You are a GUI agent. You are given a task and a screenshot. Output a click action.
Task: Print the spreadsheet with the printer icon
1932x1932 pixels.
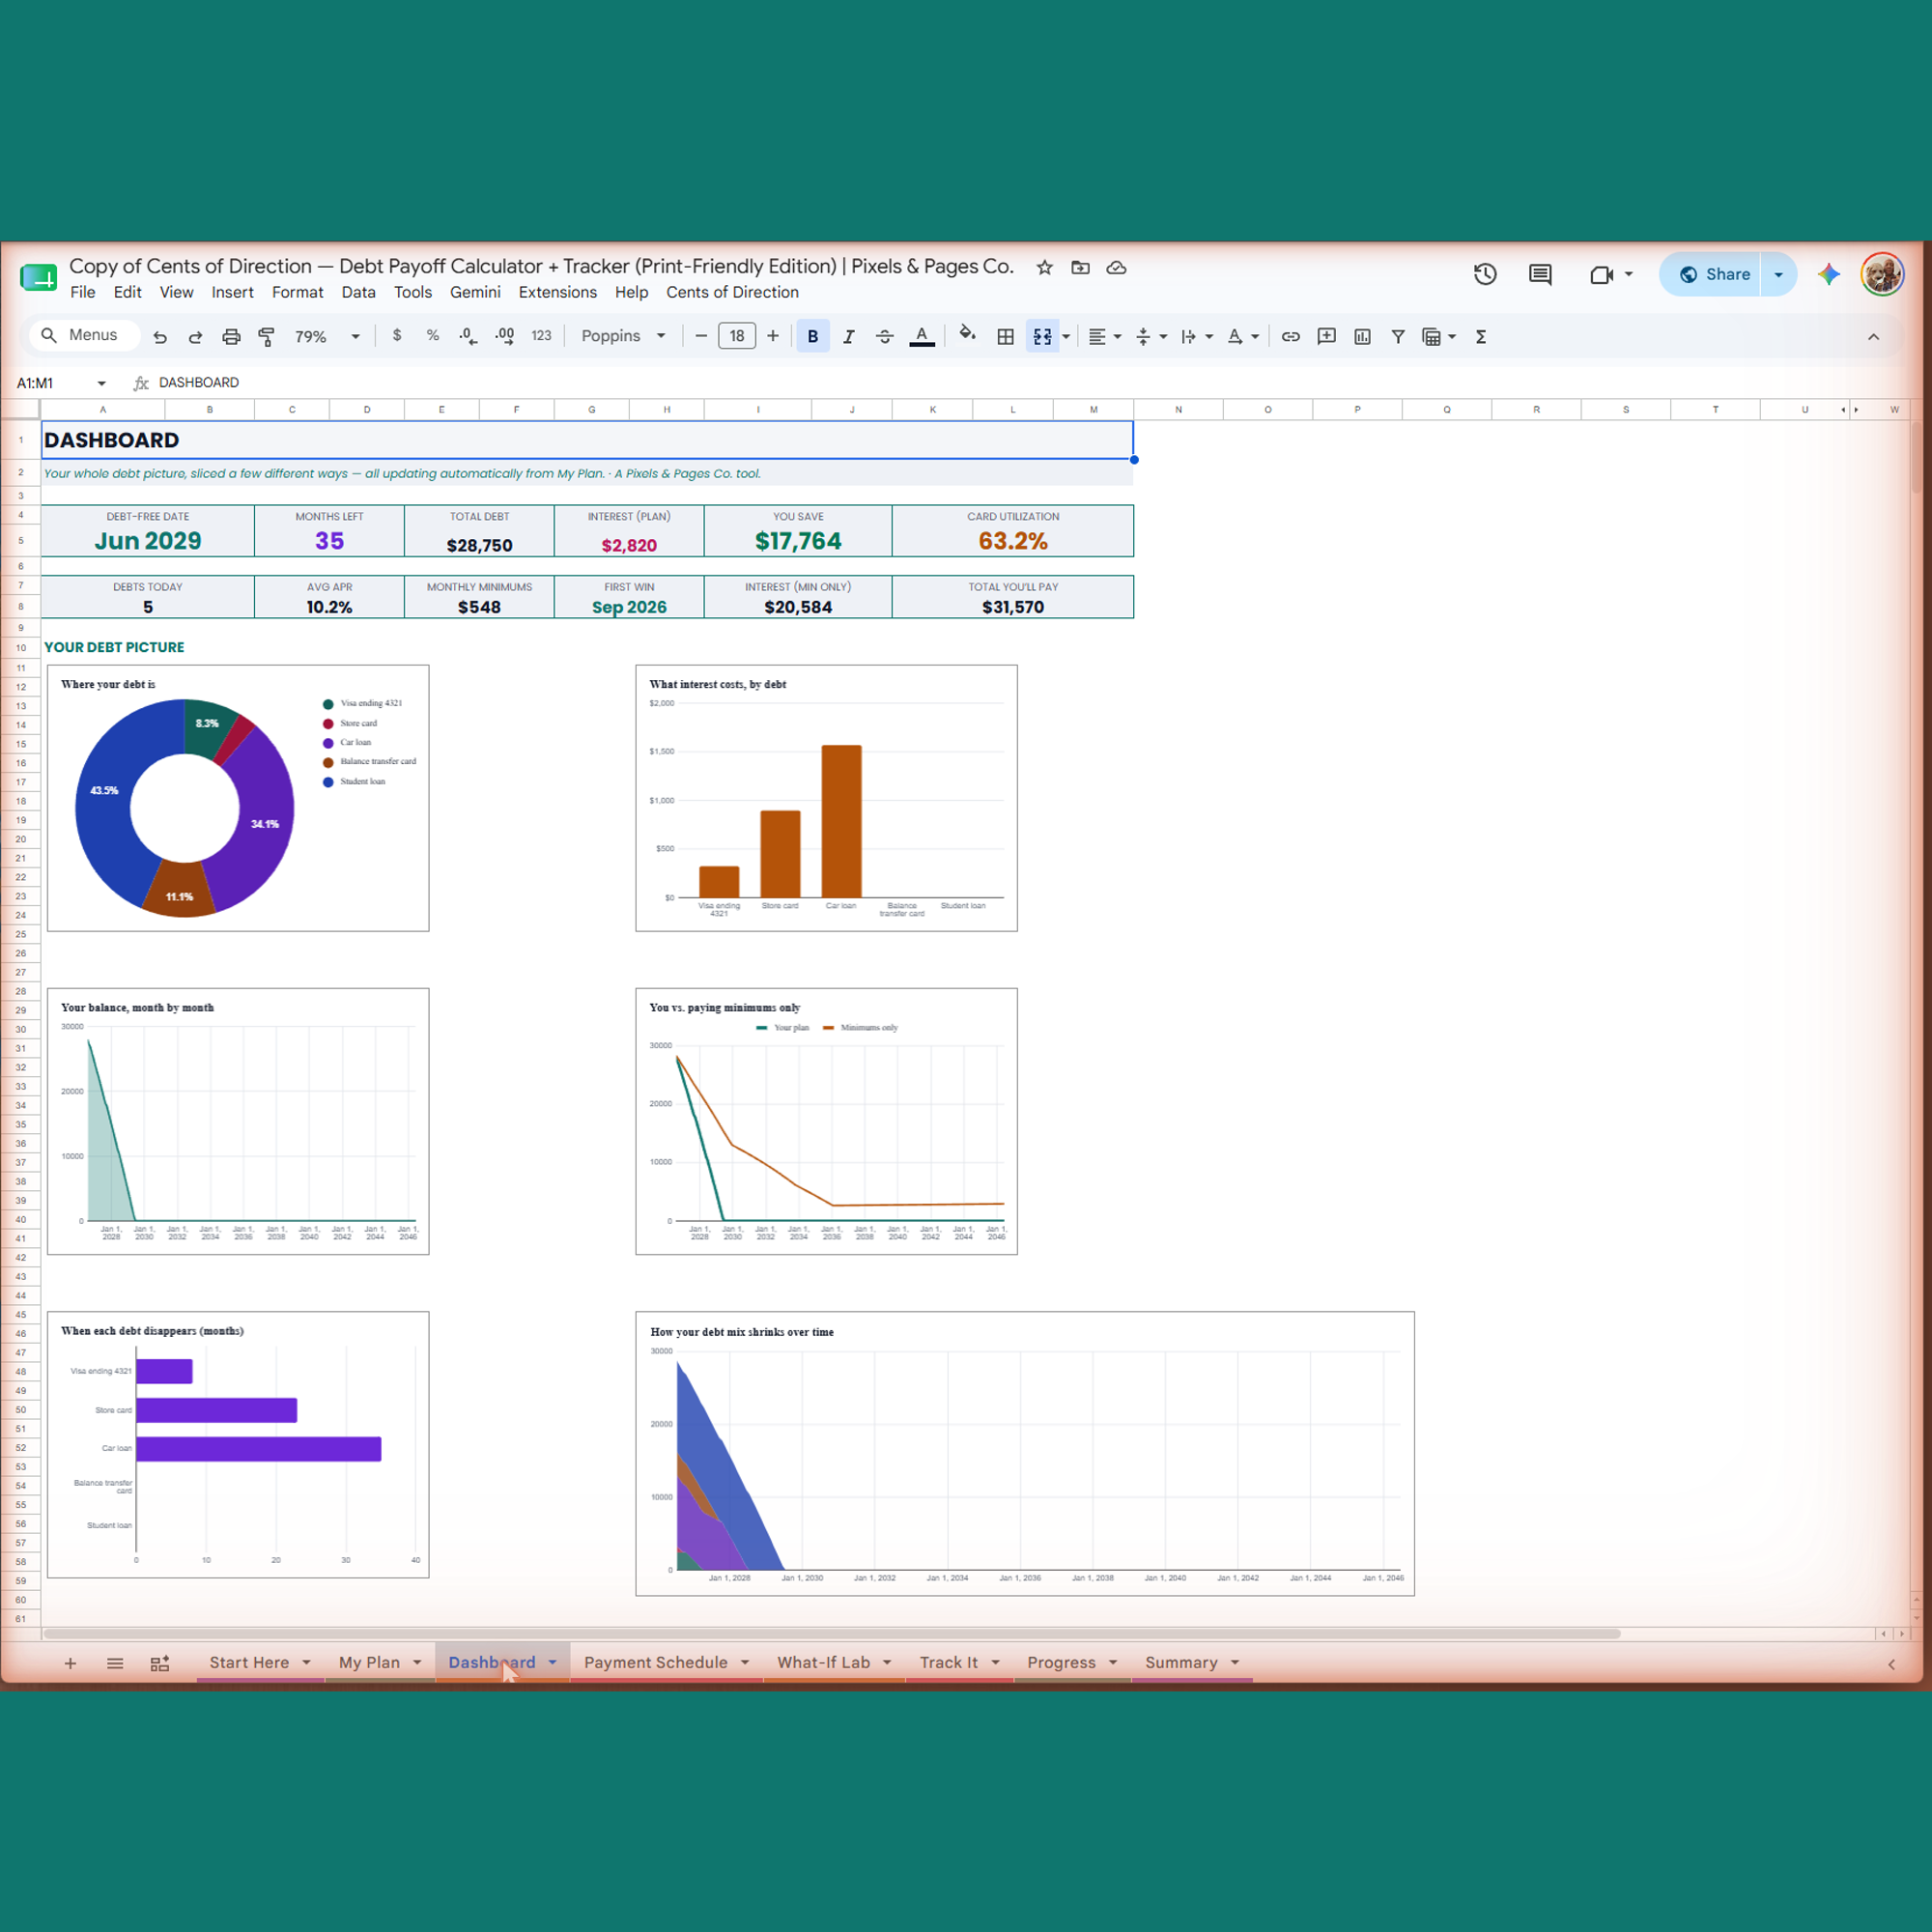[231, 337]
